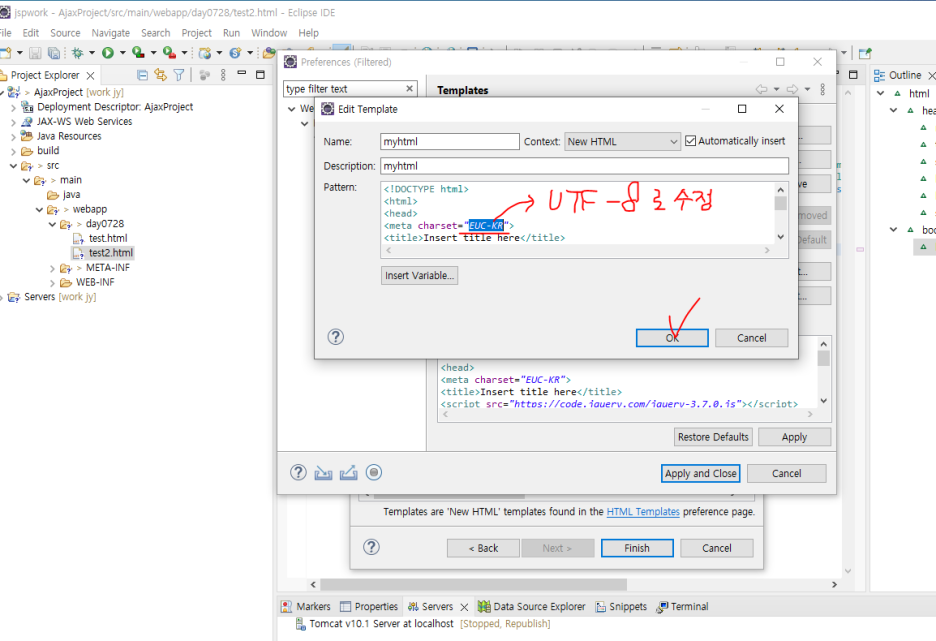Expand the Java Resources node

coord(13,137)
